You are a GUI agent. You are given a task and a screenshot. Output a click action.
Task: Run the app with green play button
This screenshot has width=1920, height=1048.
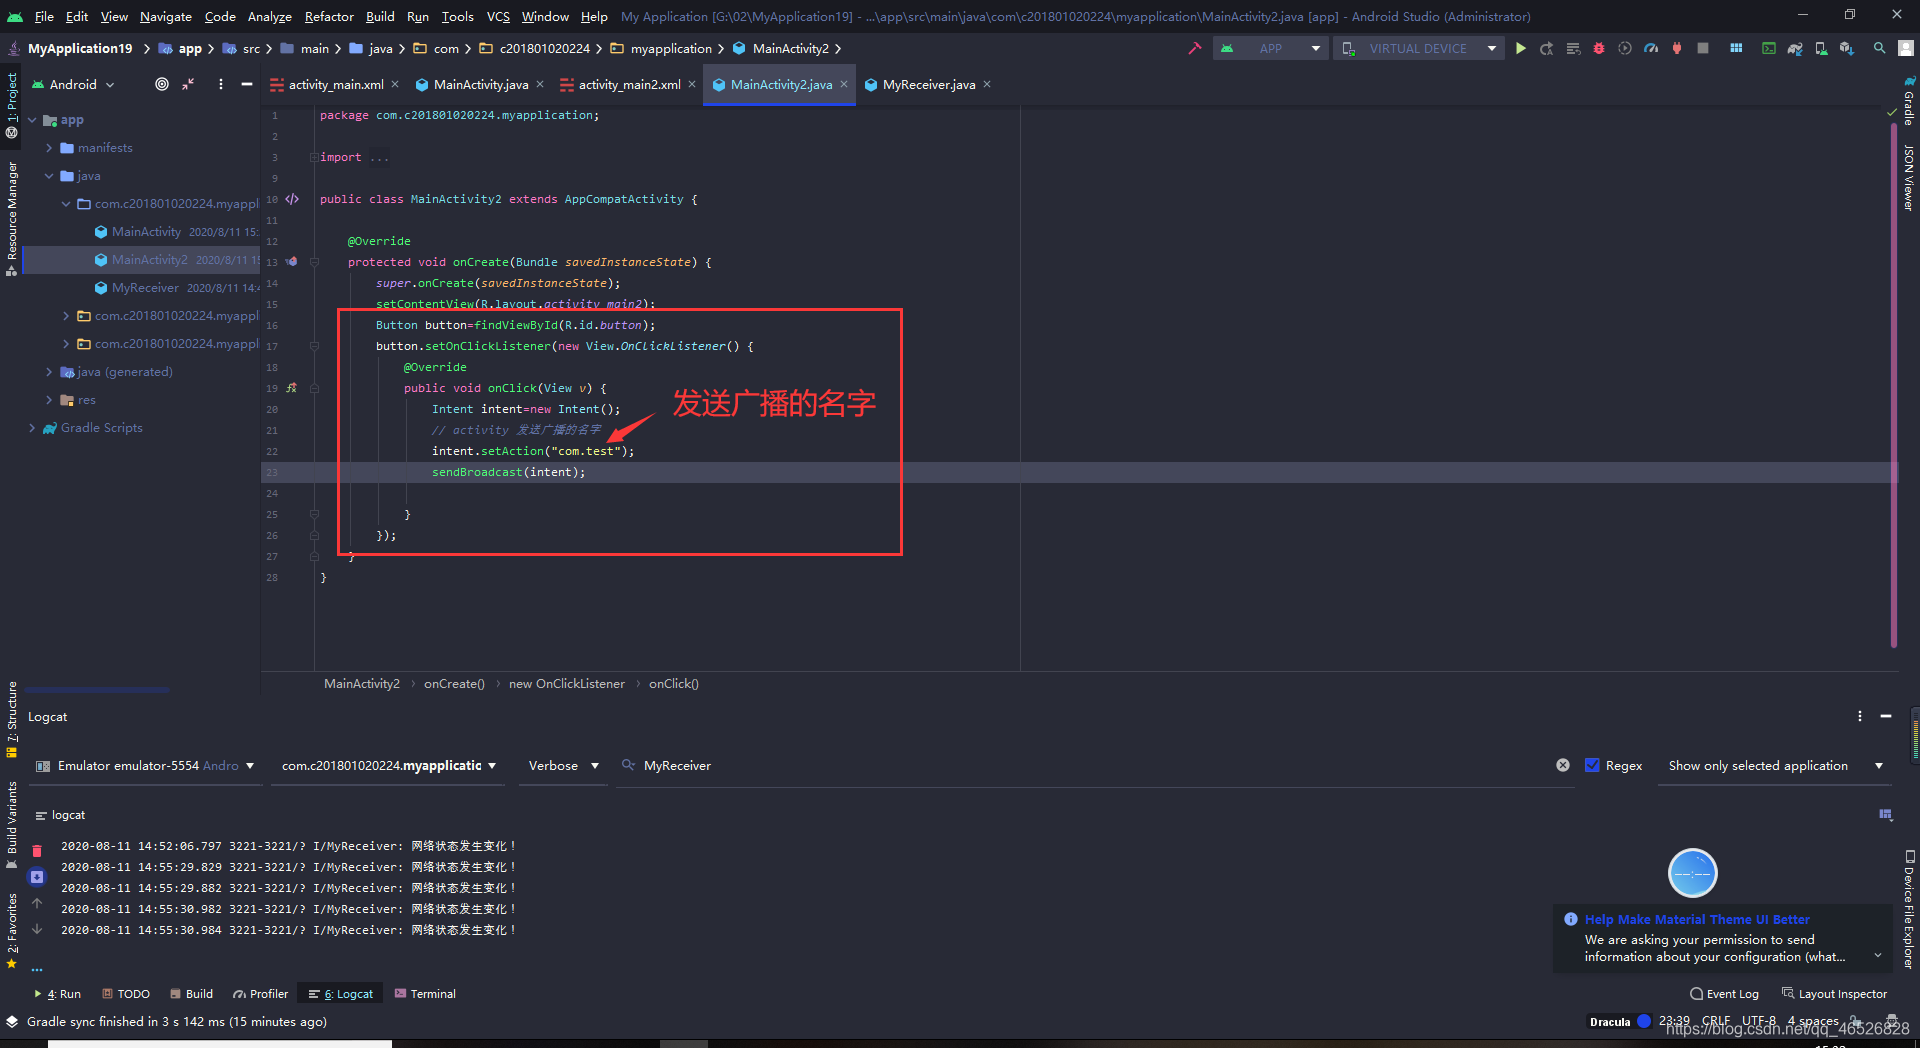click(x=1520, y=48)
